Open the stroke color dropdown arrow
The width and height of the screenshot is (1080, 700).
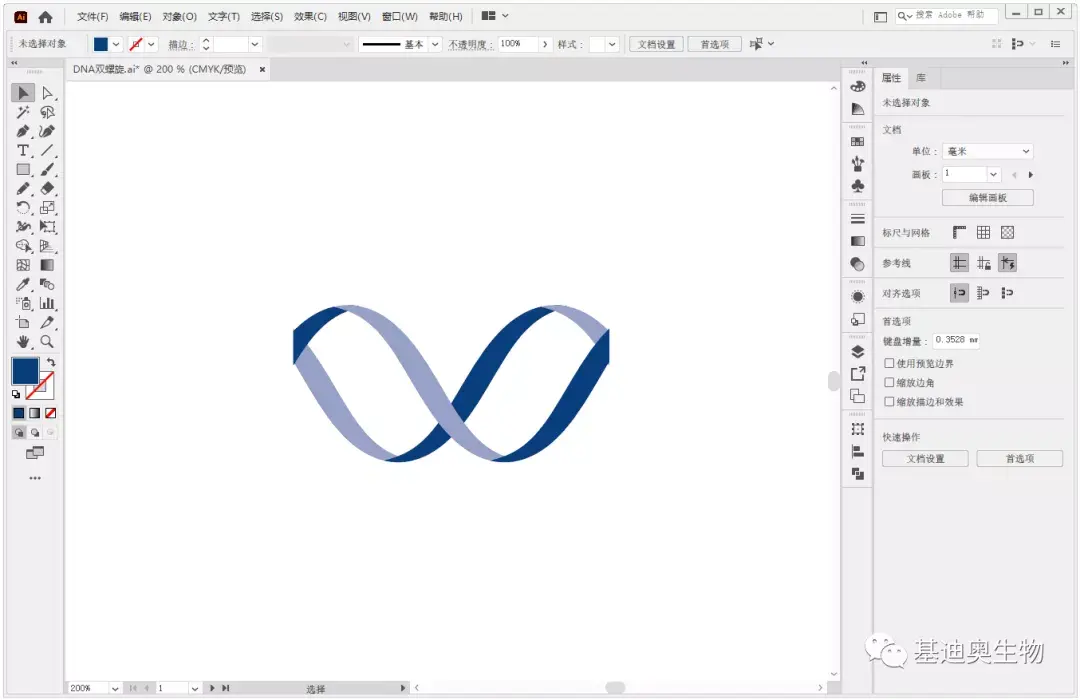coord(152,45)
